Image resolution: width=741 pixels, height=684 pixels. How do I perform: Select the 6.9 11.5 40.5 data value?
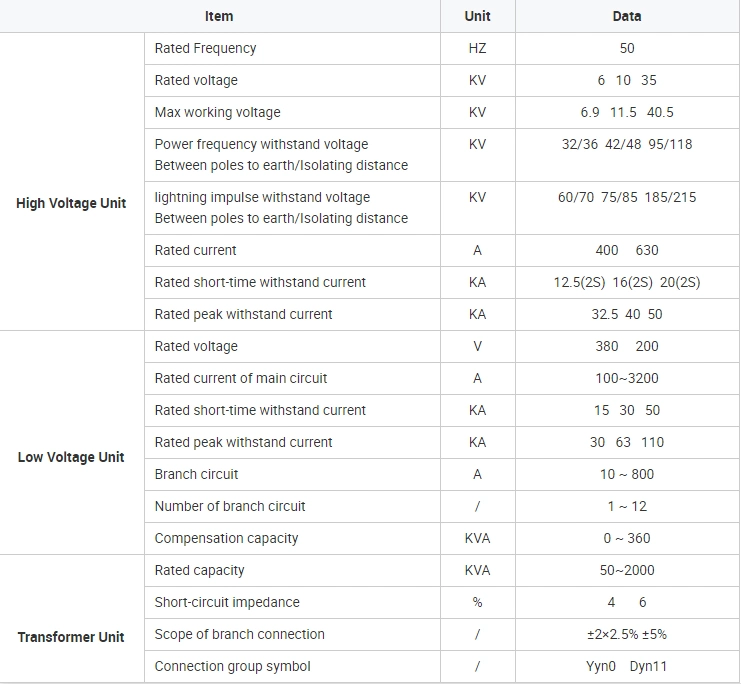(627, 113)
